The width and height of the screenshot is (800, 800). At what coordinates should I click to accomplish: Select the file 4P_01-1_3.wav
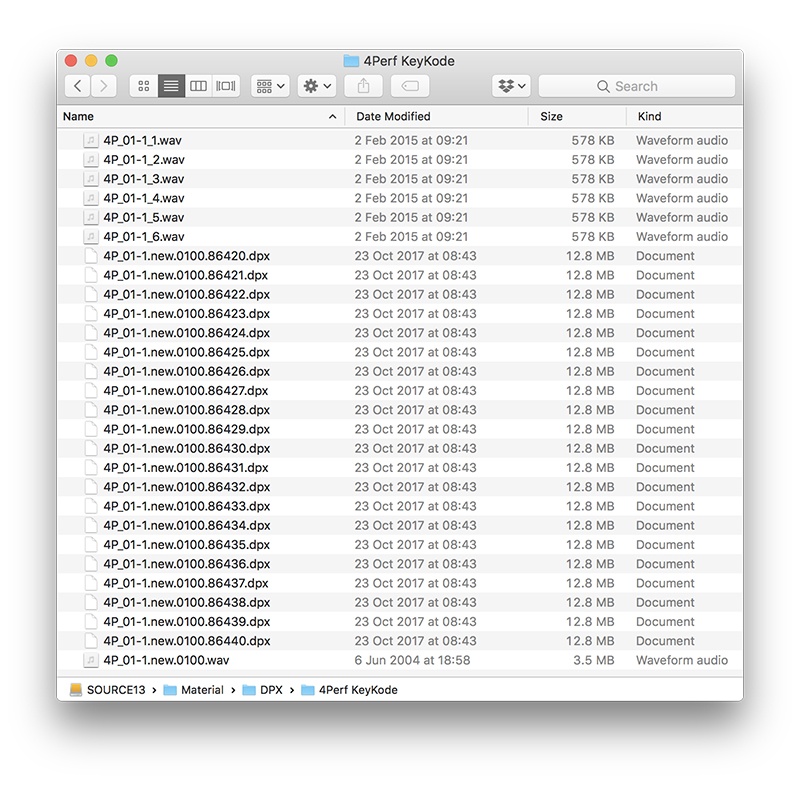145,179
